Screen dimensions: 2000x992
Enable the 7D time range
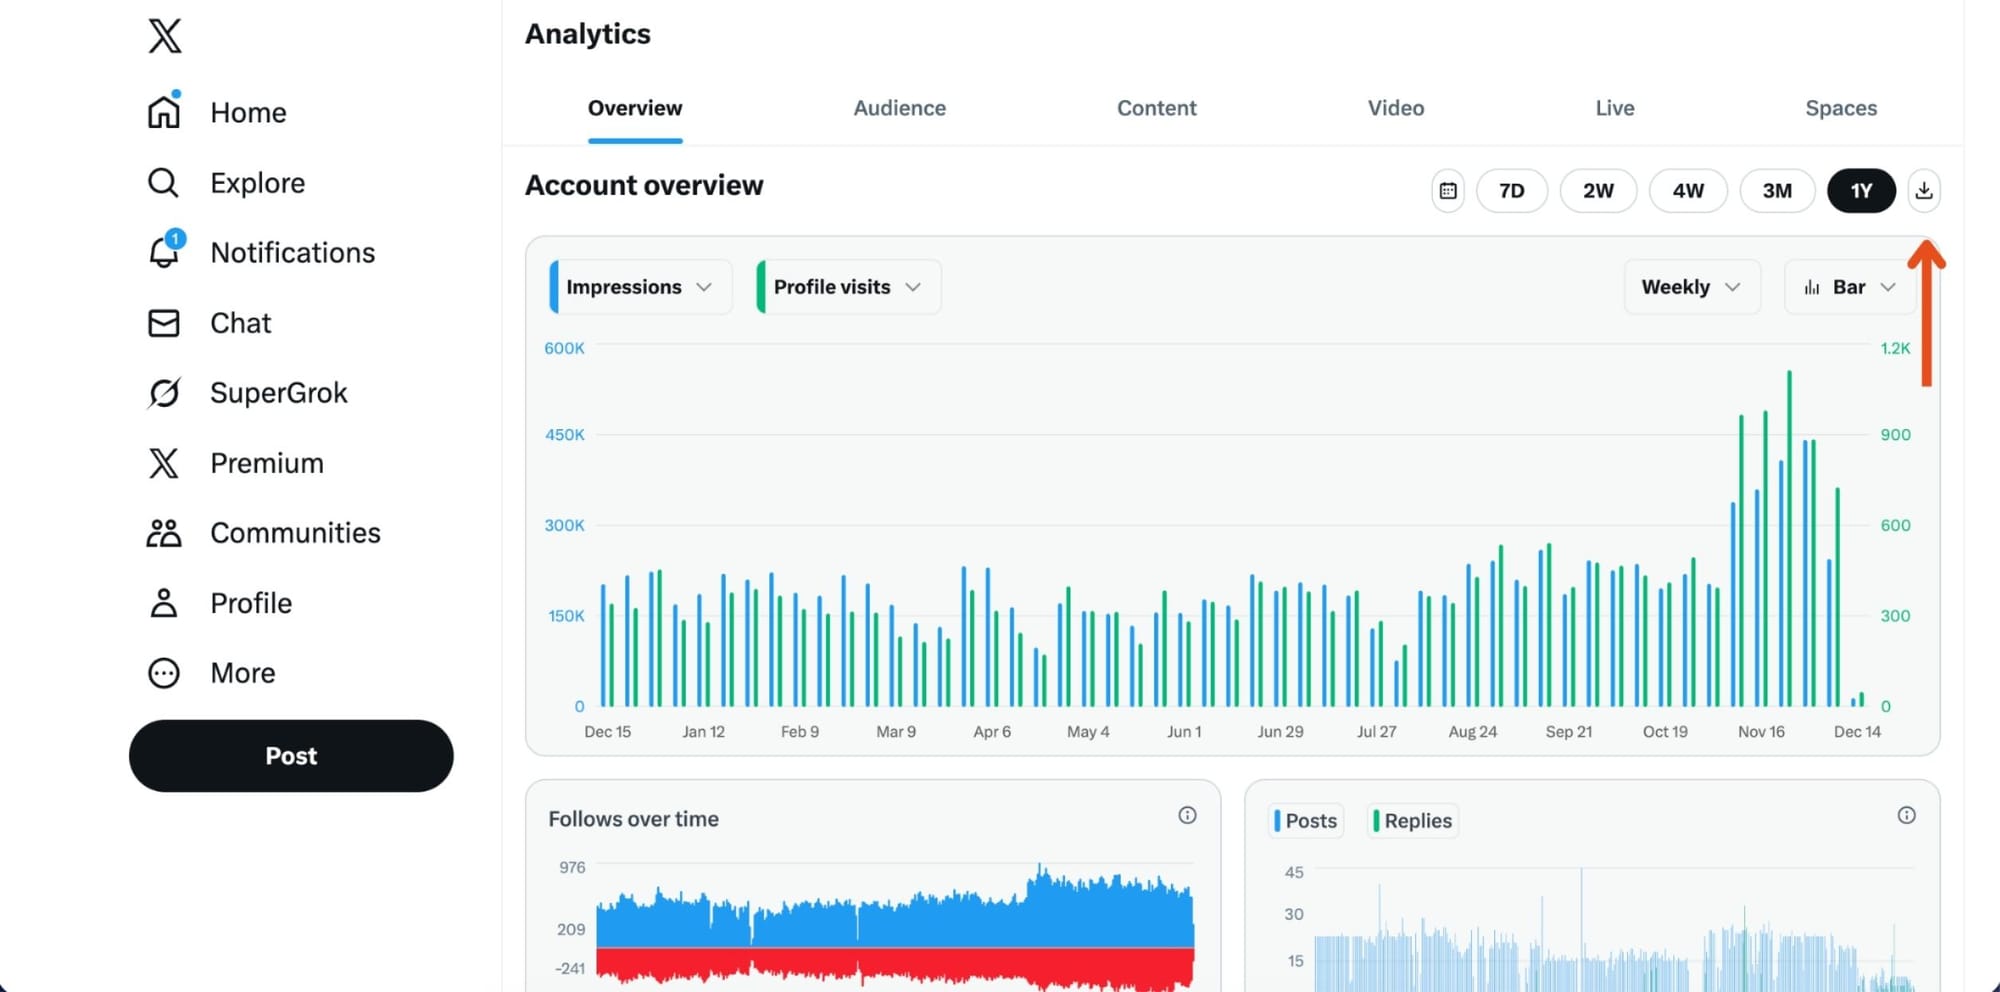pos(1512,190)
